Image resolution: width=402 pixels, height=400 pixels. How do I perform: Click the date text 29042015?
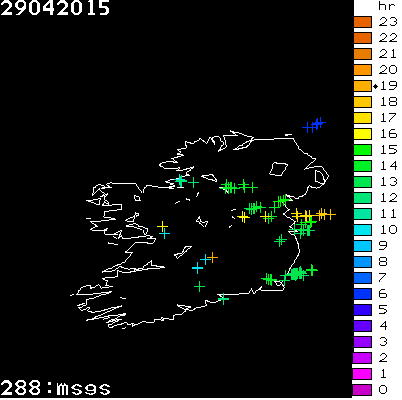pos(55,8)
